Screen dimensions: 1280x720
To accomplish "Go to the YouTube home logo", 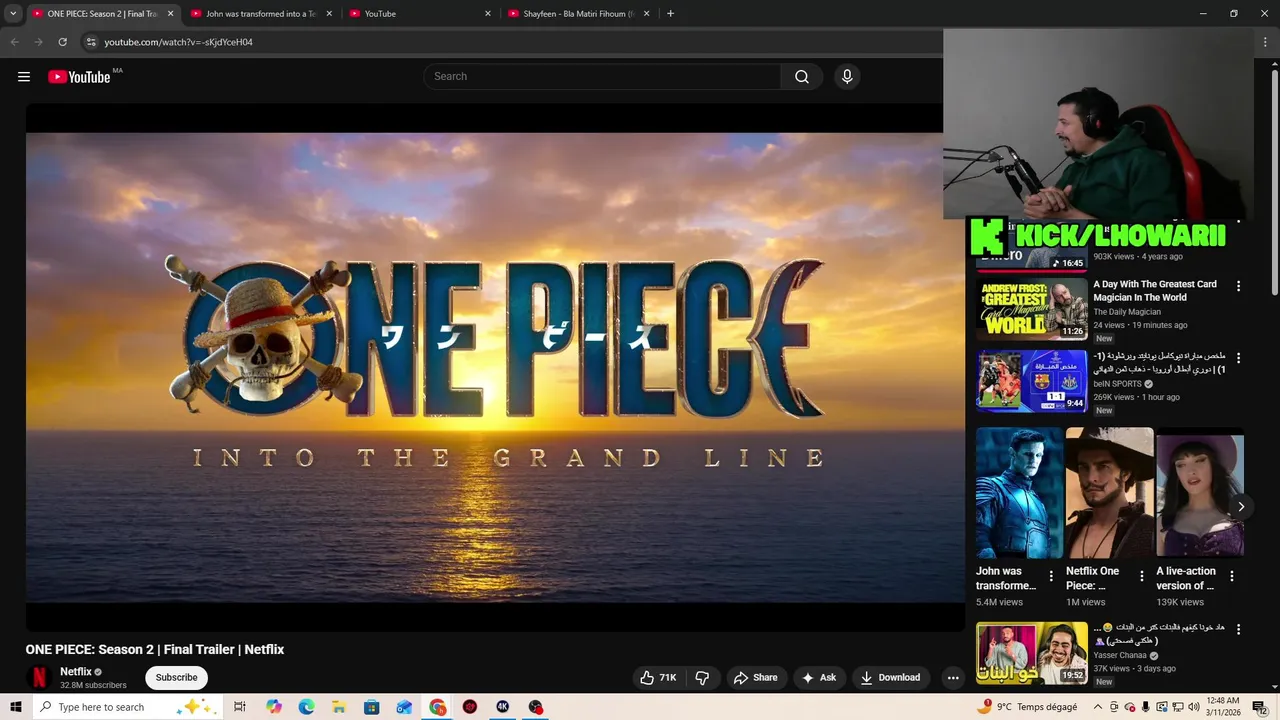I will point(79,77).
